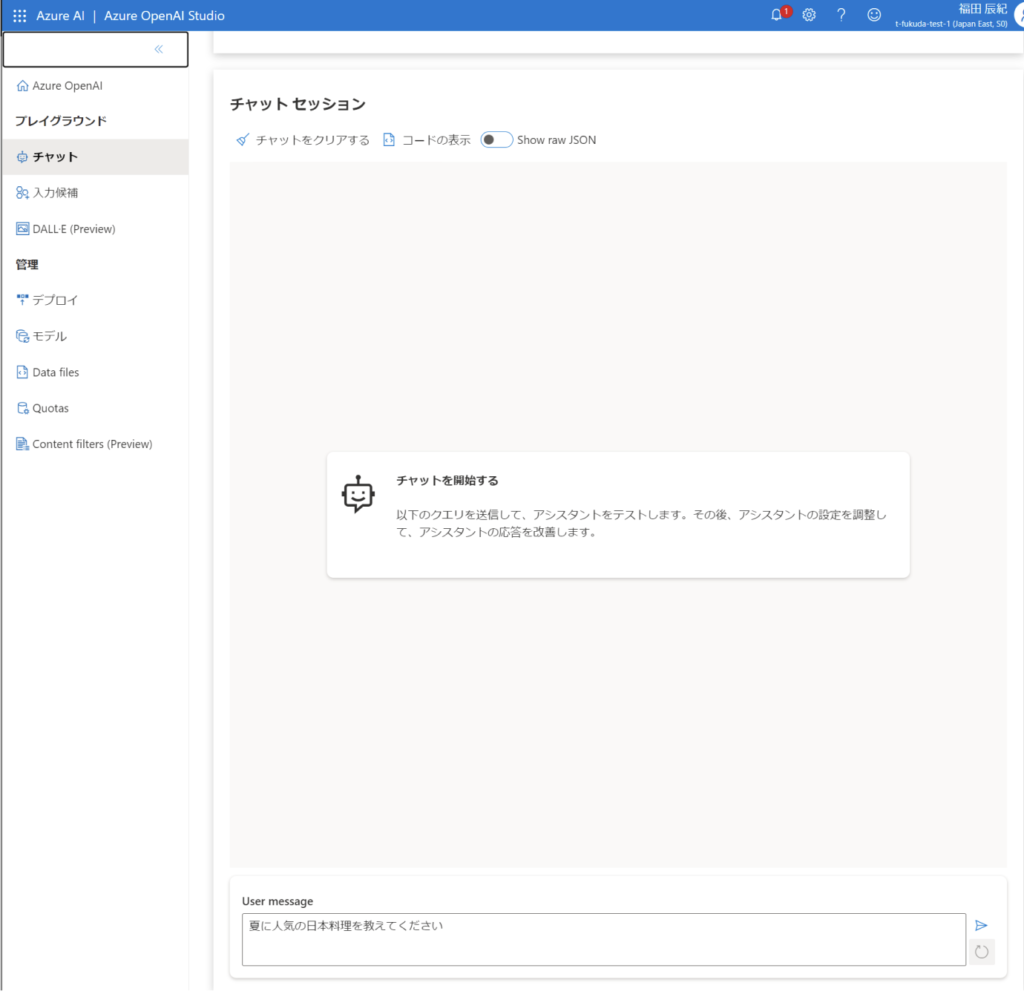Screen dimensions: 1024x994
Task: Open the feedback smiley icon
Action: [874, 15]
